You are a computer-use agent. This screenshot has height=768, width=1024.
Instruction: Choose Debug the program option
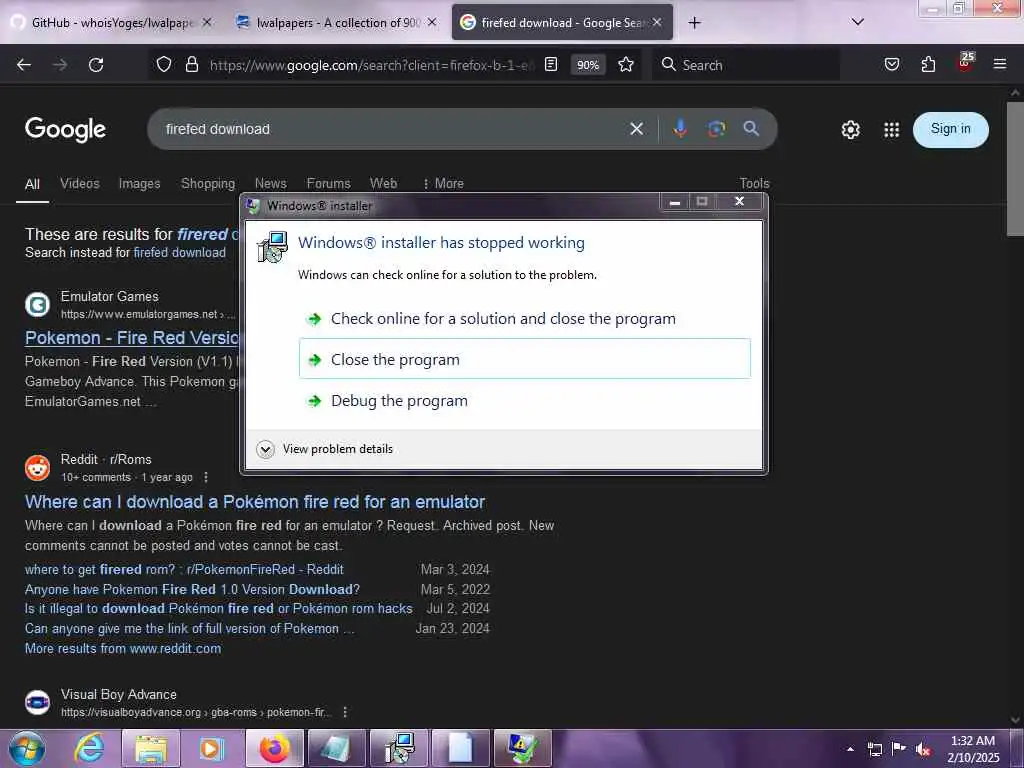(x=525, y=400)
